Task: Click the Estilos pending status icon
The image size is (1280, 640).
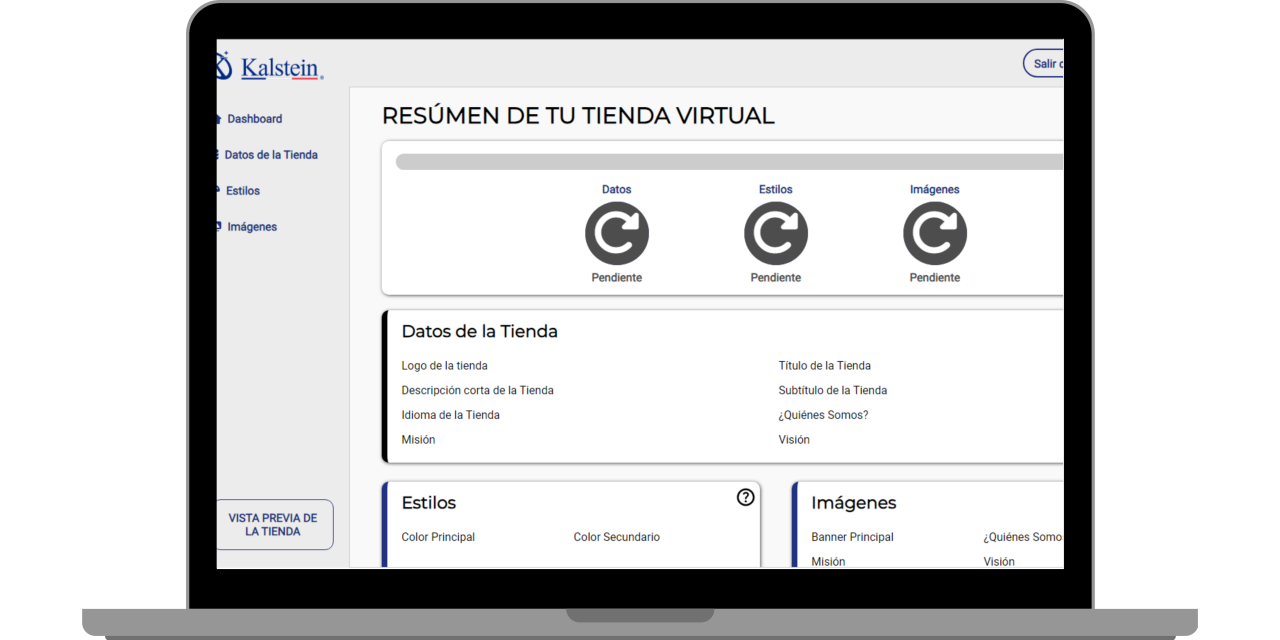Action: tap(776, 234)
